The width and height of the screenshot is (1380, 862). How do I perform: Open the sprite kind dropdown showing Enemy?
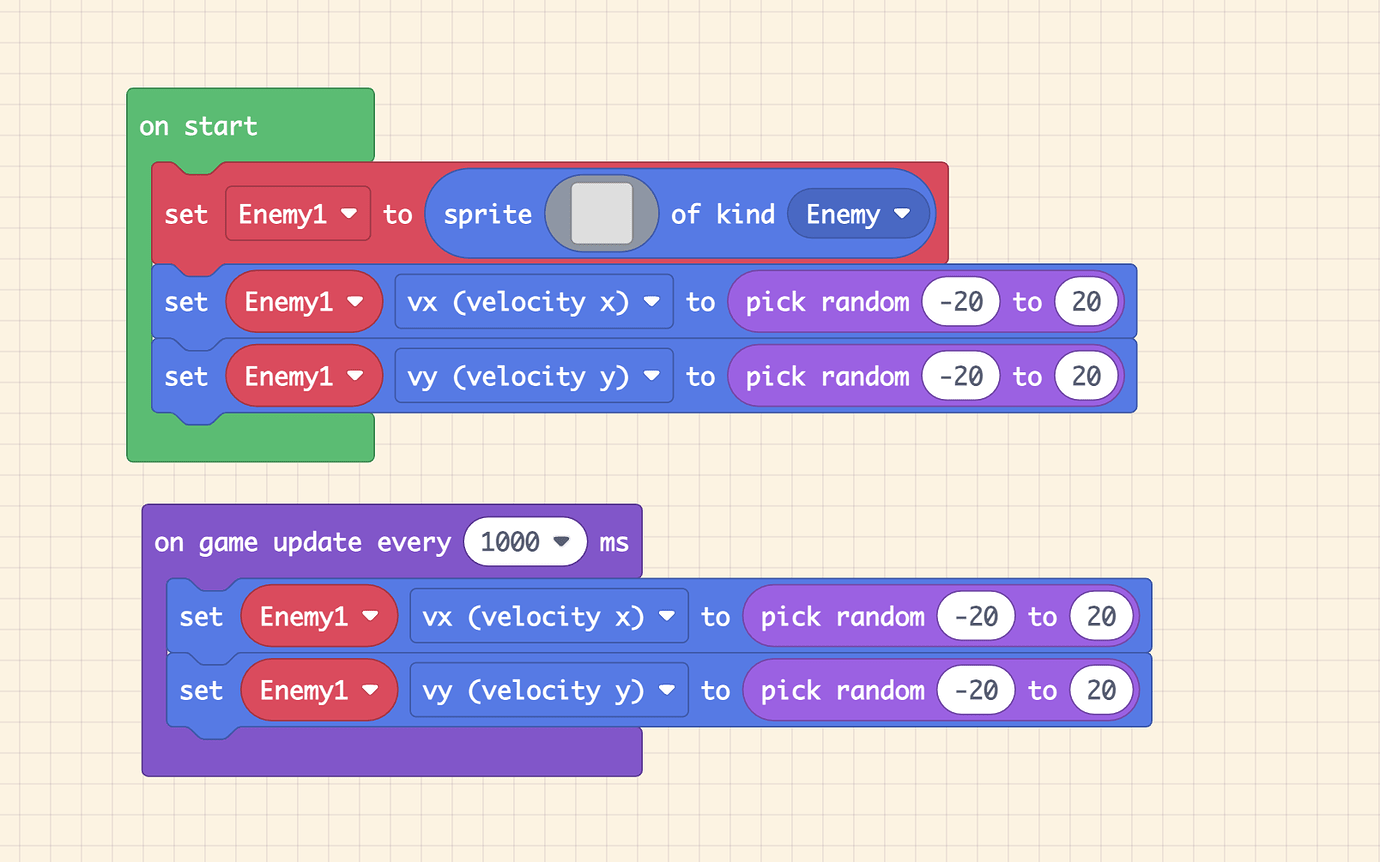858,213
